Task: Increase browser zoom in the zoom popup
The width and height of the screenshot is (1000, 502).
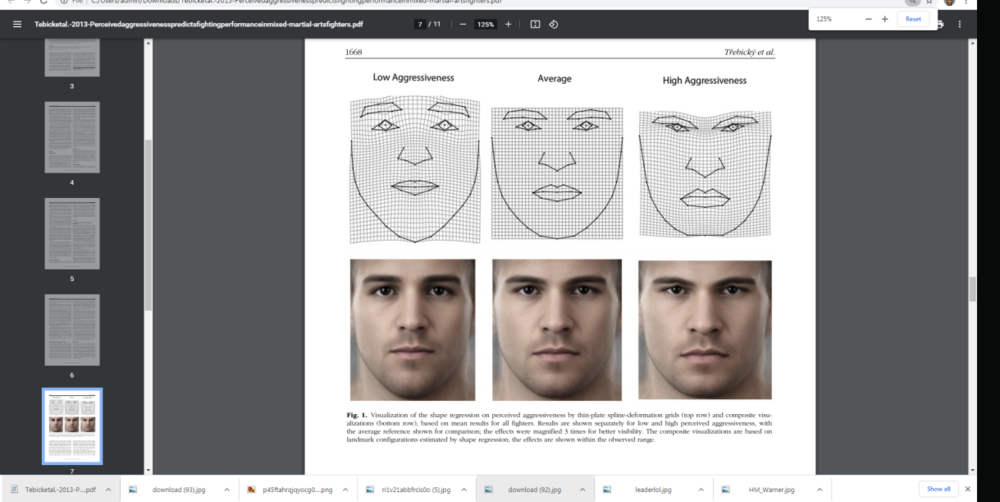Action: click(885, 19)
